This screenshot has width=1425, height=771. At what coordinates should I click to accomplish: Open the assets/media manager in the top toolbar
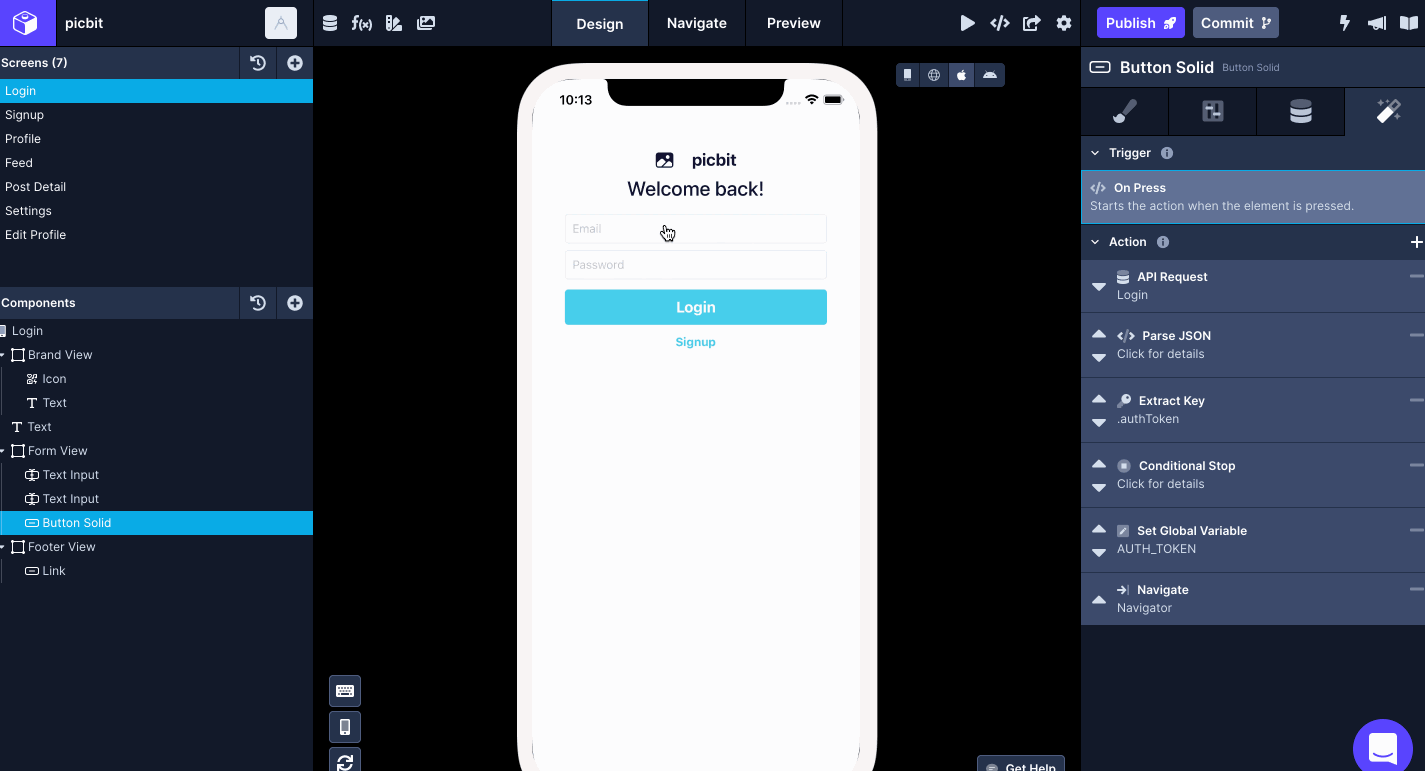[x=425, y=22]
